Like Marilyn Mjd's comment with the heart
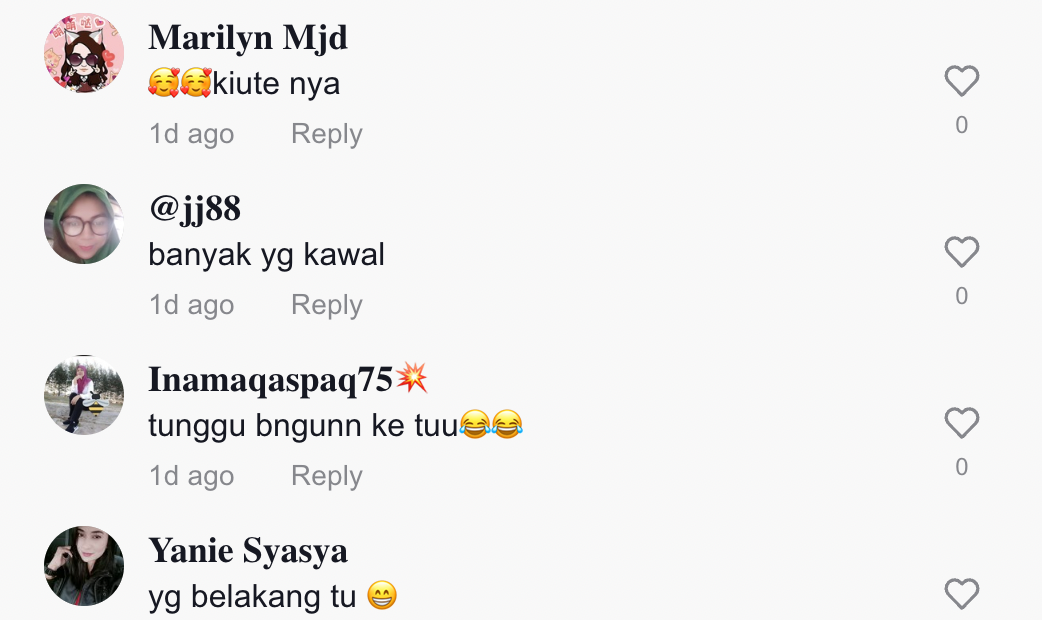The height and width of the screenshot is (620, 1042). pos(962,81)
